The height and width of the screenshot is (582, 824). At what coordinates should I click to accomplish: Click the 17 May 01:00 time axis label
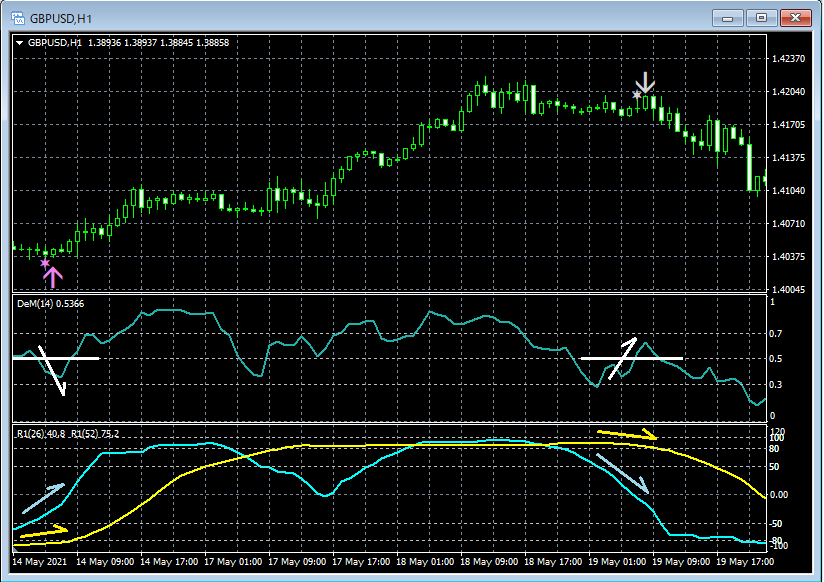click(x=233, y=561)
